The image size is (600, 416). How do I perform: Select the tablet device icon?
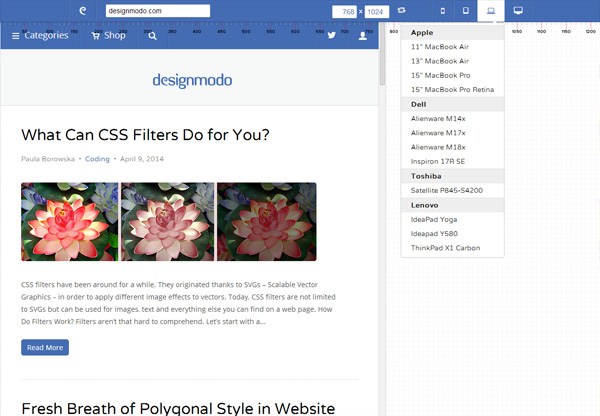click(466, 11)
